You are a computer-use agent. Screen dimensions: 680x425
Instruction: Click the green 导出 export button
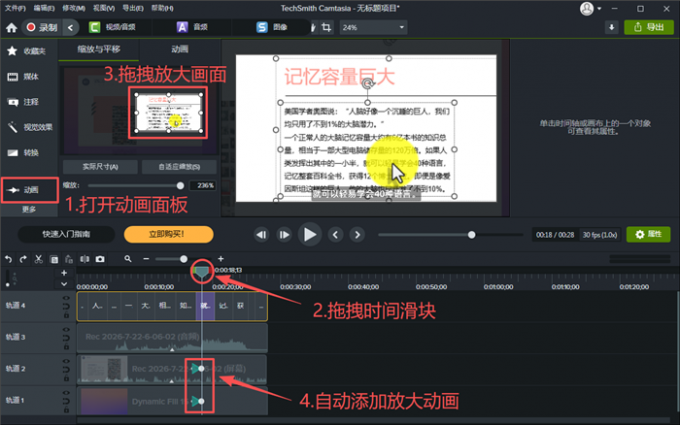pos(649,27)
